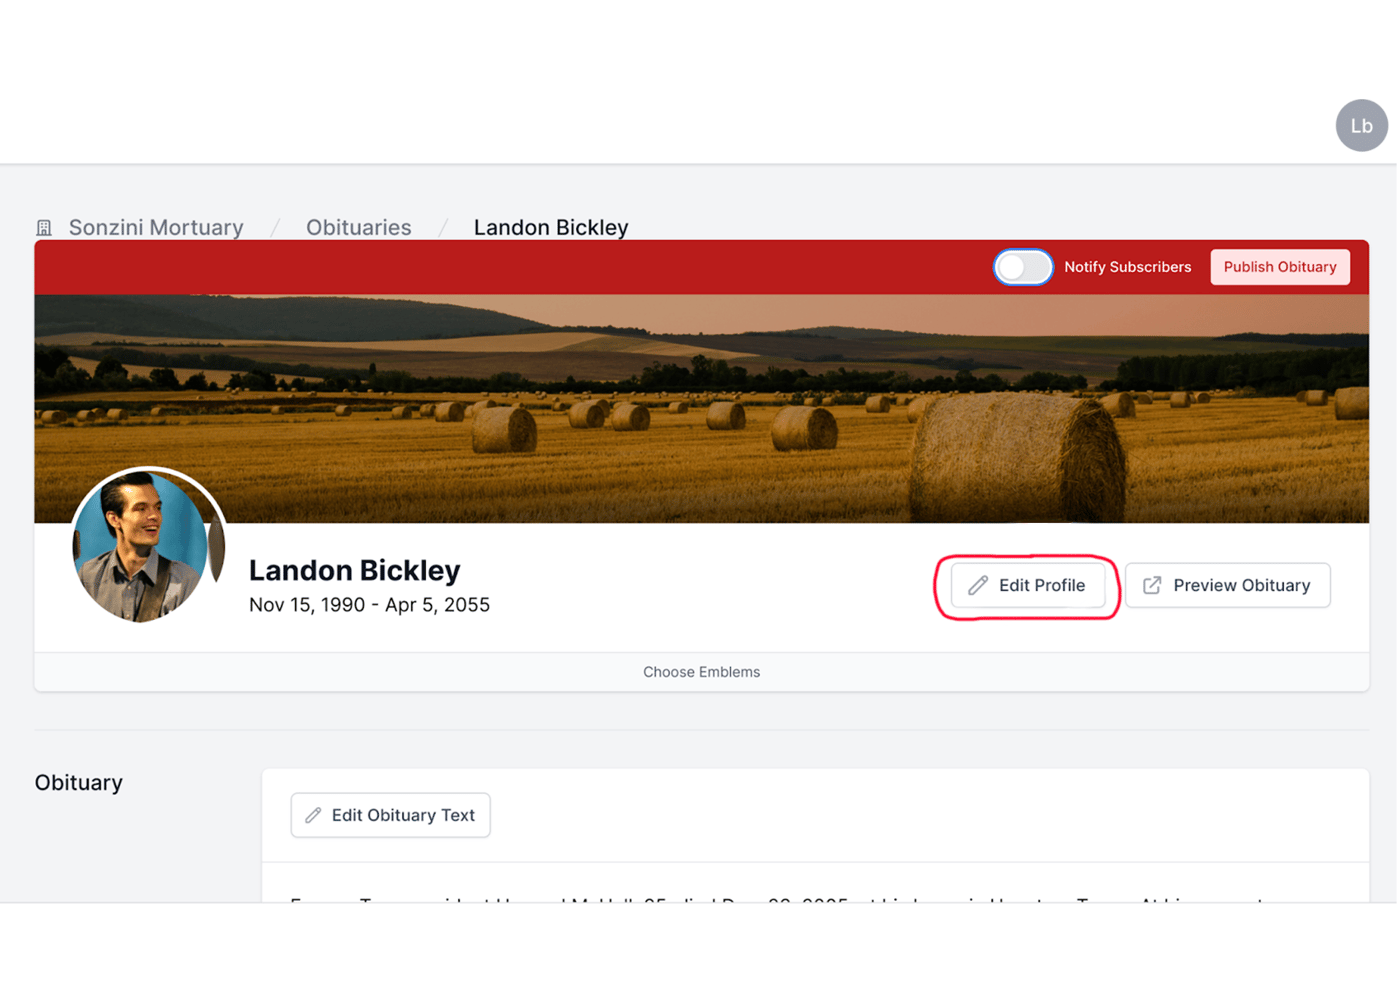
Task: Open the Lb user avatar menu
Action: coord(1361,126)
